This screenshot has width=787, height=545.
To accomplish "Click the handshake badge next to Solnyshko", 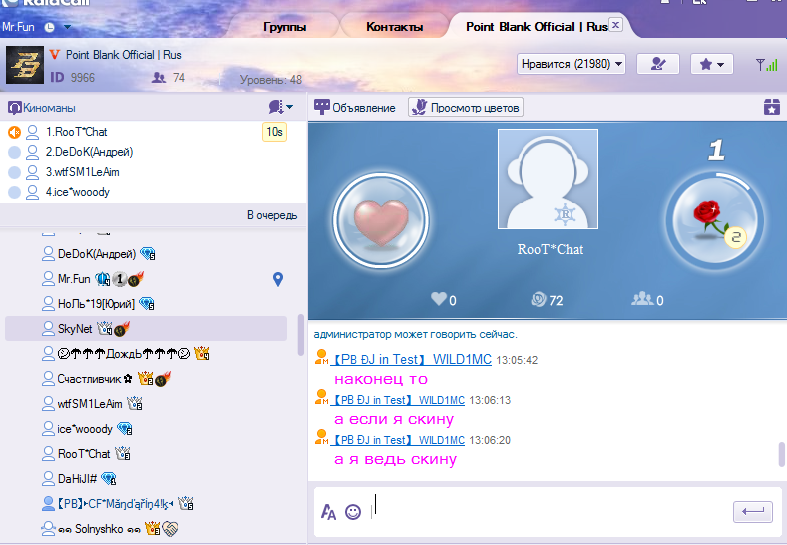I will [x=171, y=528].
